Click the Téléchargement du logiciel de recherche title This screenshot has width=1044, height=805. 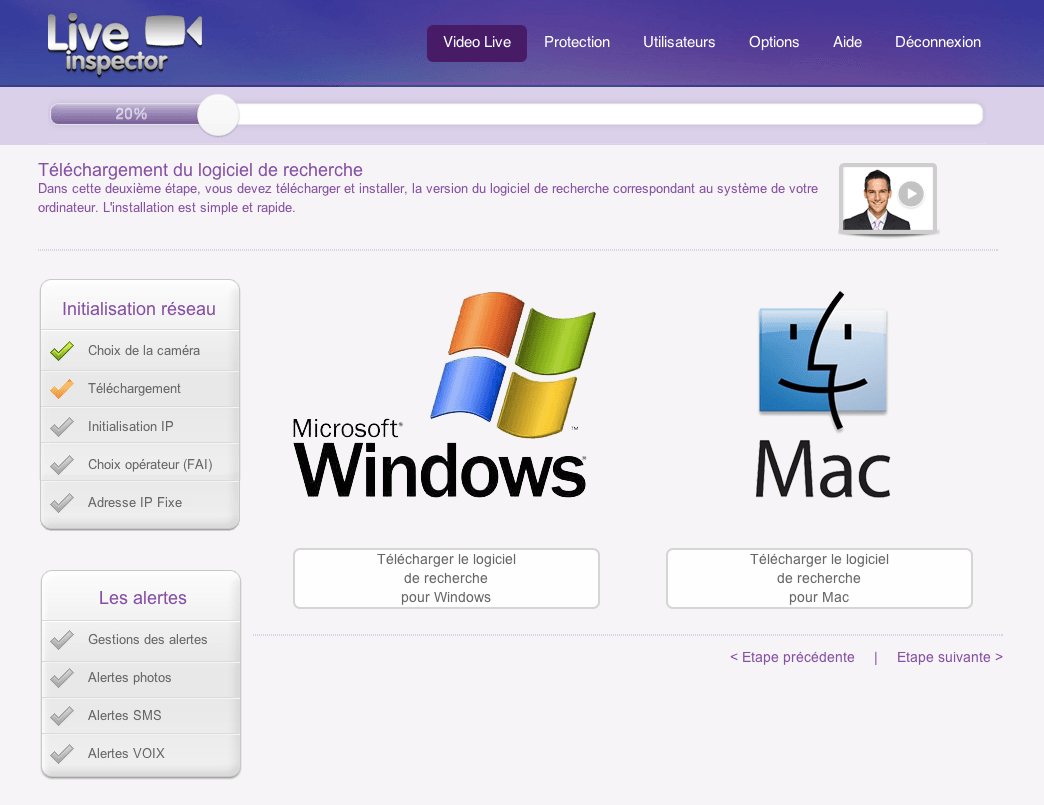[x=200, y=170]
